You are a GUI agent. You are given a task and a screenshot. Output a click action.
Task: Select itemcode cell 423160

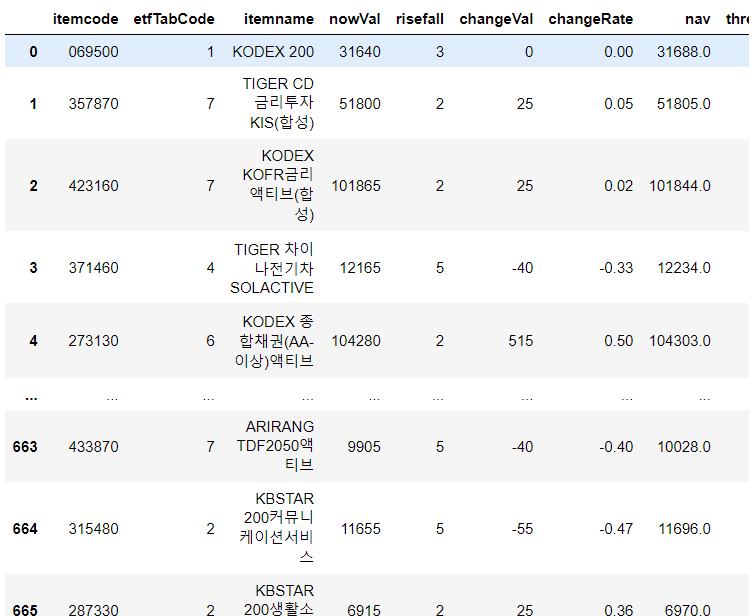pos(93,185)
